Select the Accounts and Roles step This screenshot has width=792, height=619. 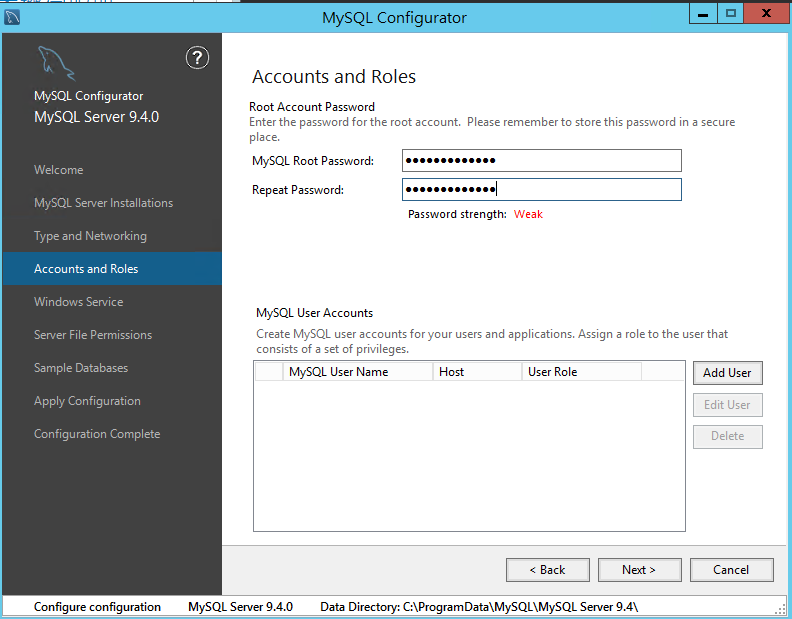(112, 268)
